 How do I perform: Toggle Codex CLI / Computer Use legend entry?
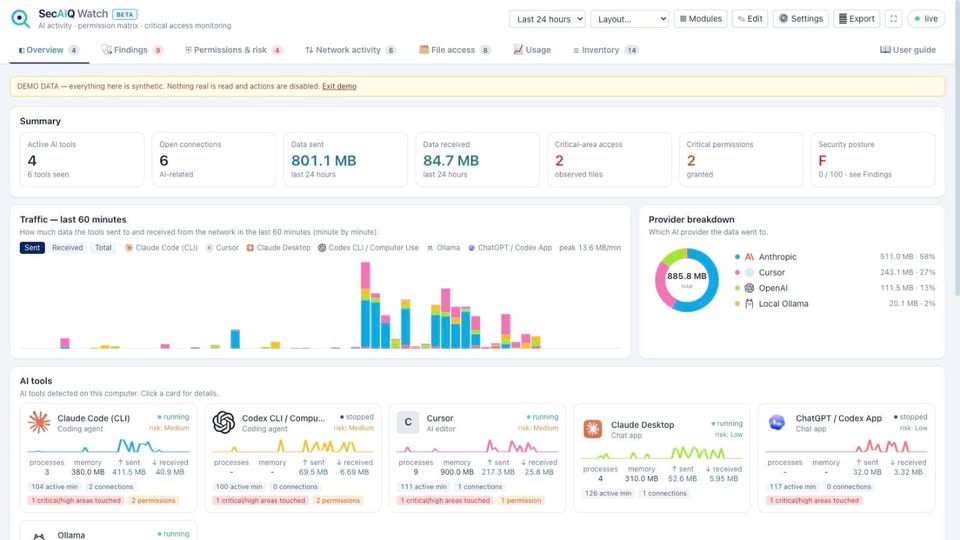point(369,248)
